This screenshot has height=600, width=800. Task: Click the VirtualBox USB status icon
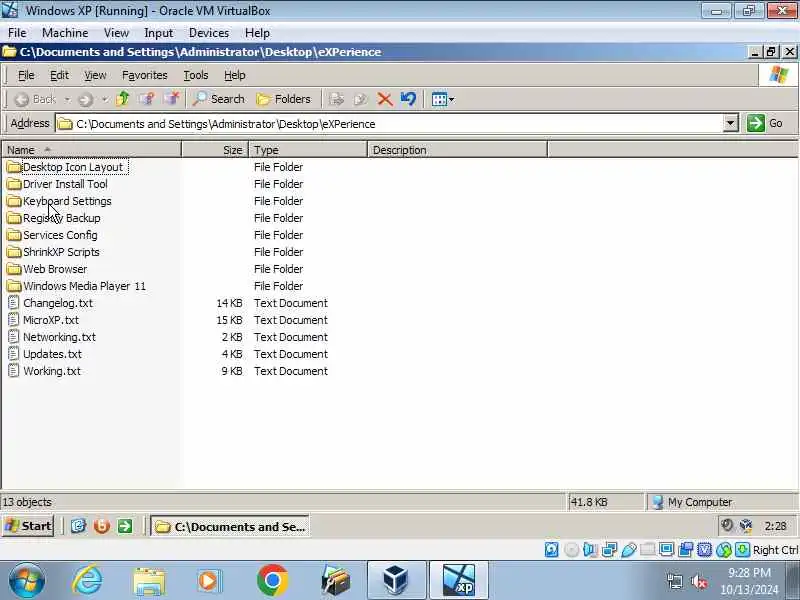coord(629,549)
